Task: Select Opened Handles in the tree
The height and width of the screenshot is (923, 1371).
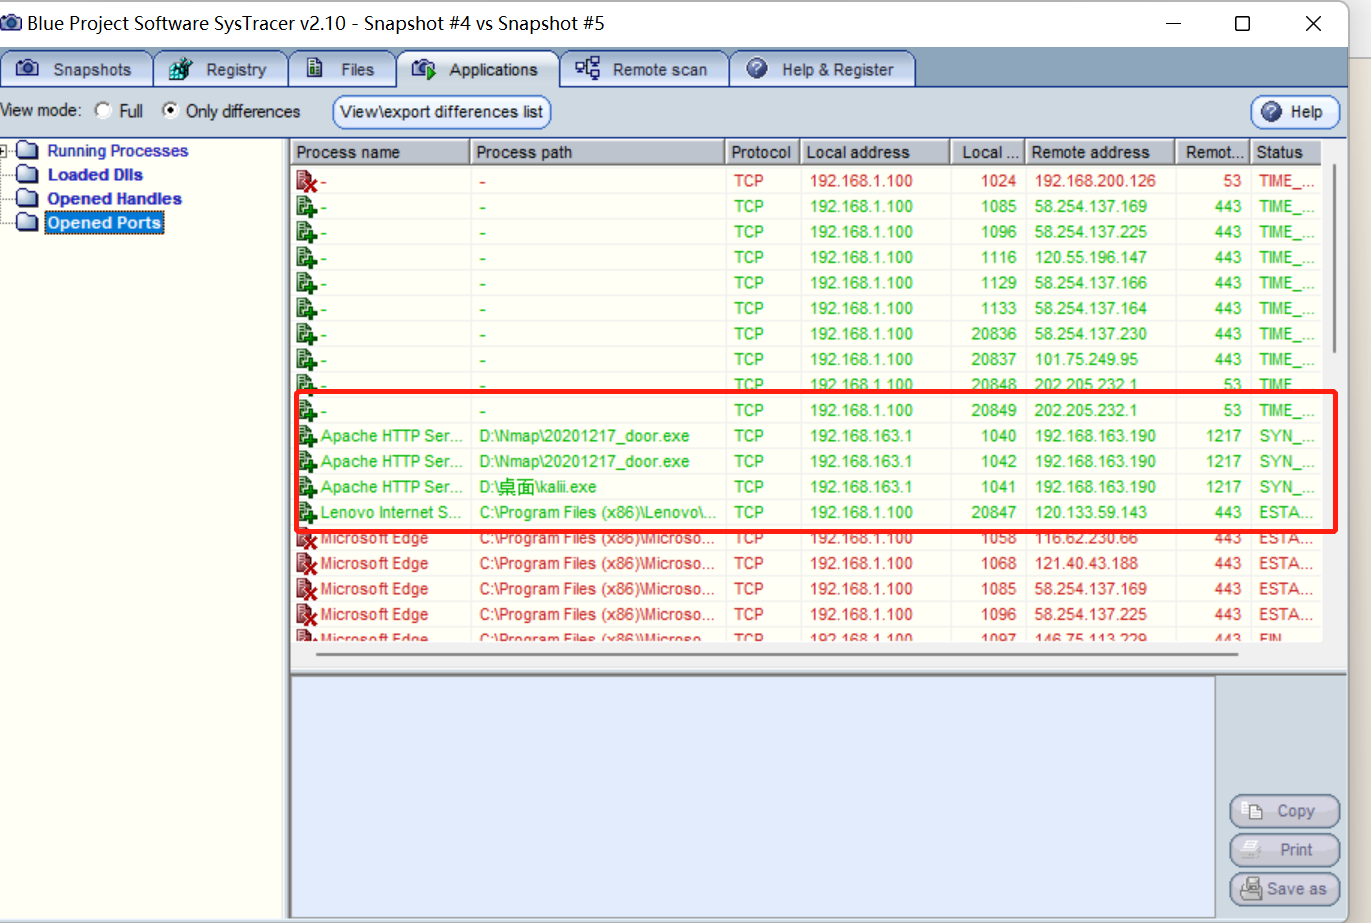Action: [114, 199]
